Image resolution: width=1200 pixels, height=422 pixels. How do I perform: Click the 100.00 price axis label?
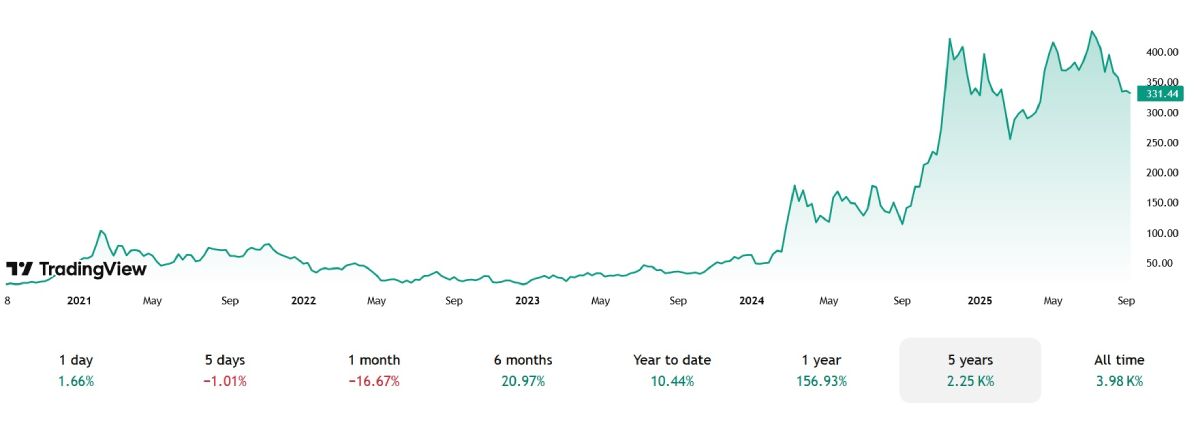(1160, 233)
